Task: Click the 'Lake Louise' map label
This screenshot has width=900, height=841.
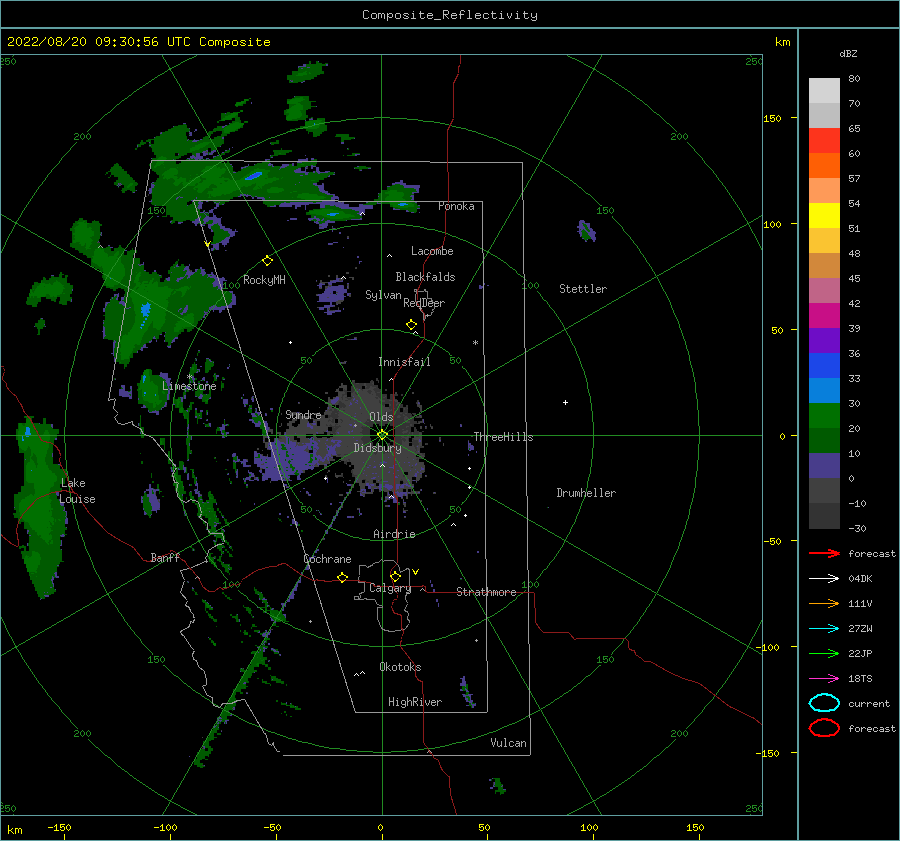Action: click(x=77, y=491)
